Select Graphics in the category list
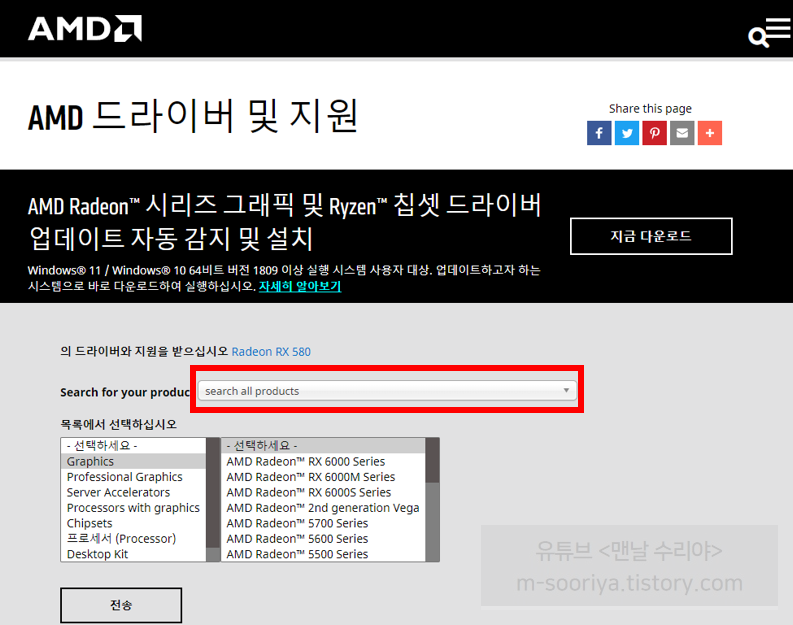 [134, 461]
